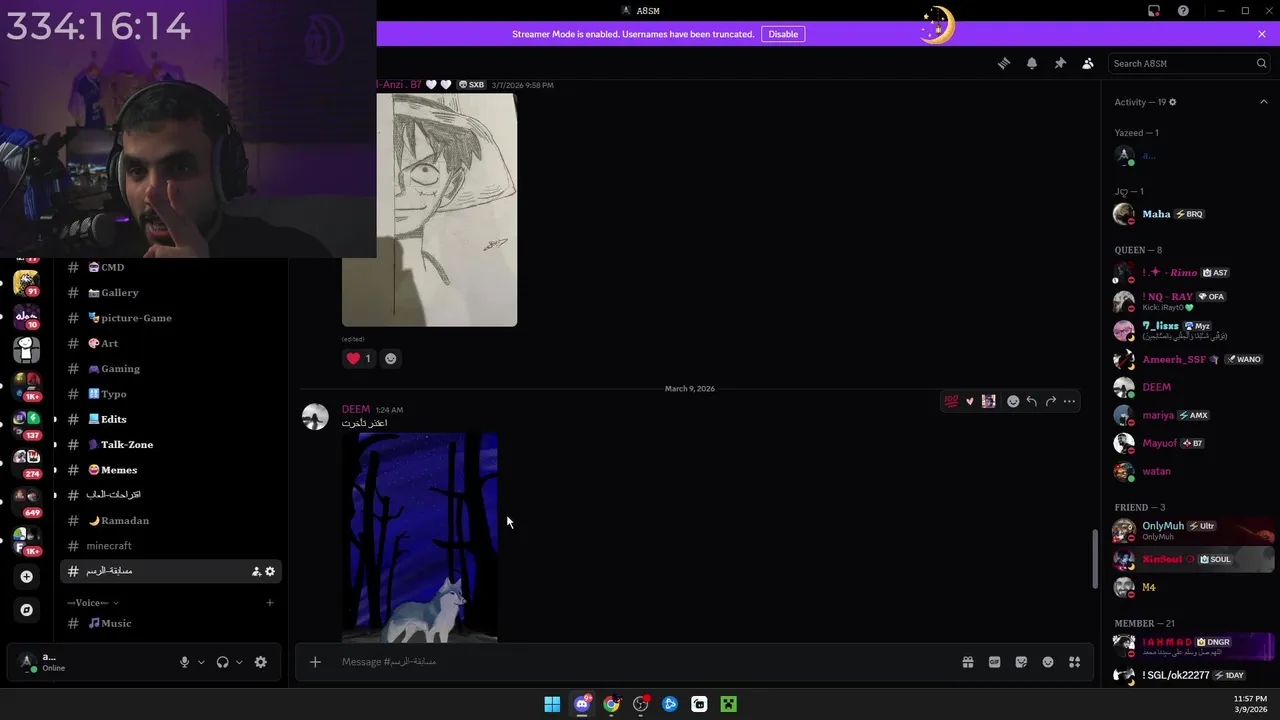The height and width of the screenshot is (720, 1280).
Task: Open User Settings gear
Action: coord(261,662)
